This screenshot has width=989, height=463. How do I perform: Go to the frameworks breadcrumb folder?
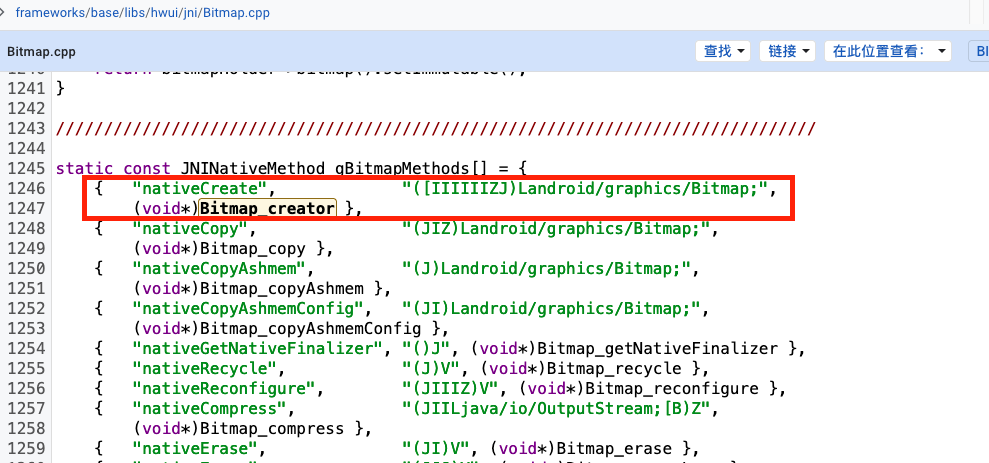pos(50,12)
